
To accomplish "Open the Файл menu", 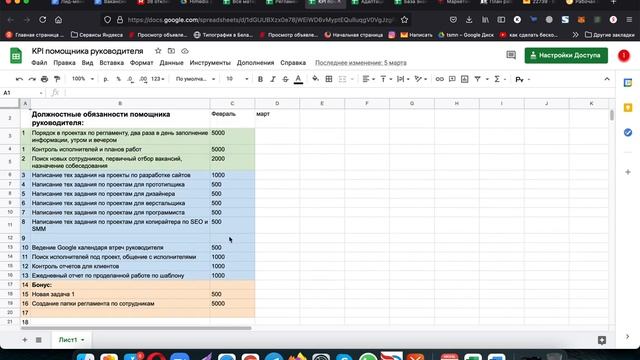I will pos(39,63).
